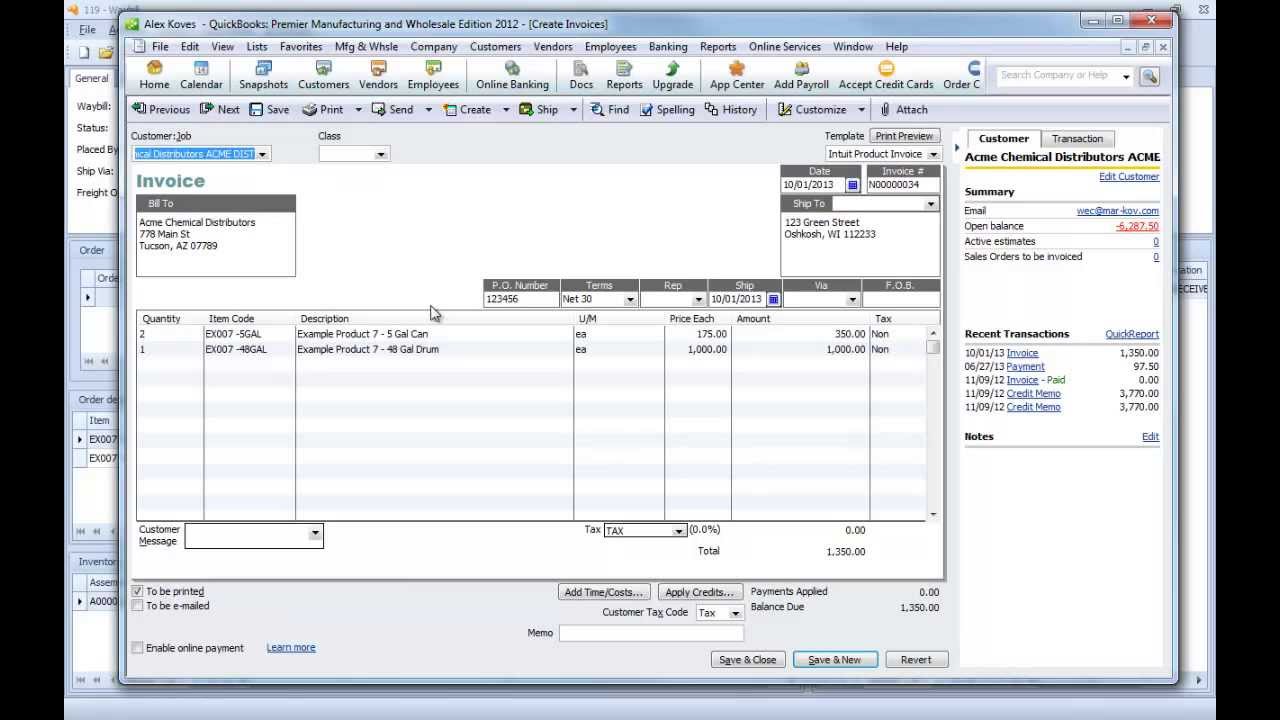Open the invoice Date calendar picker

[x=853, y=185]
